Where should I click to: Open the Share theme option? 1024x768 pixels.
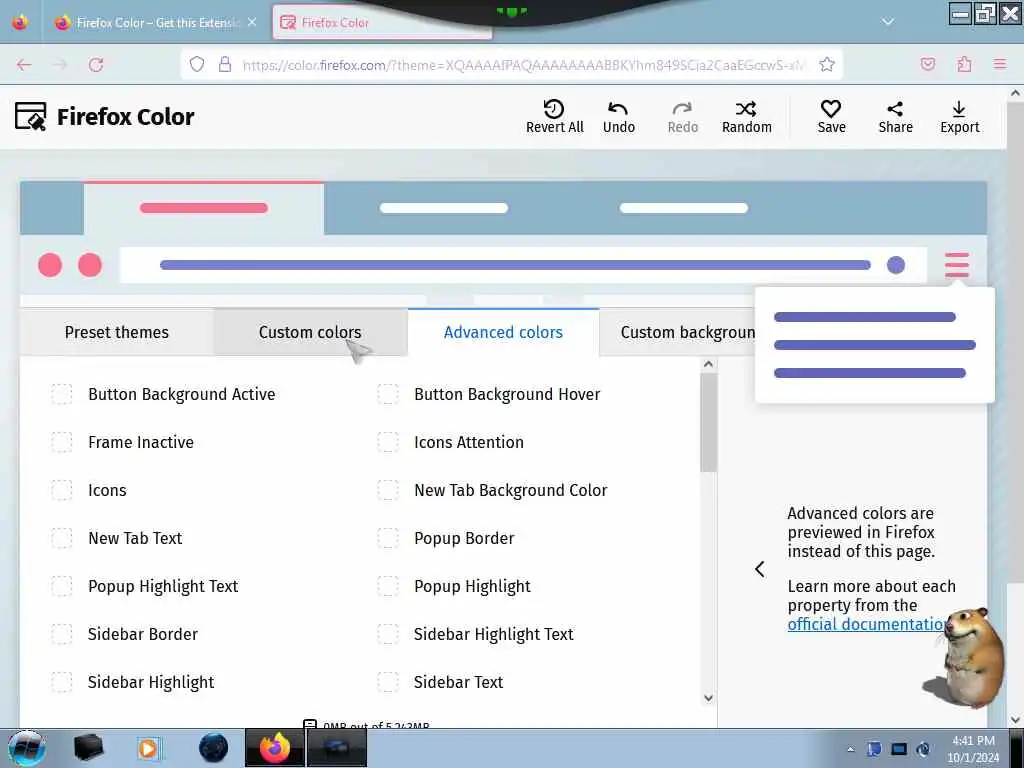pos(895,116)
